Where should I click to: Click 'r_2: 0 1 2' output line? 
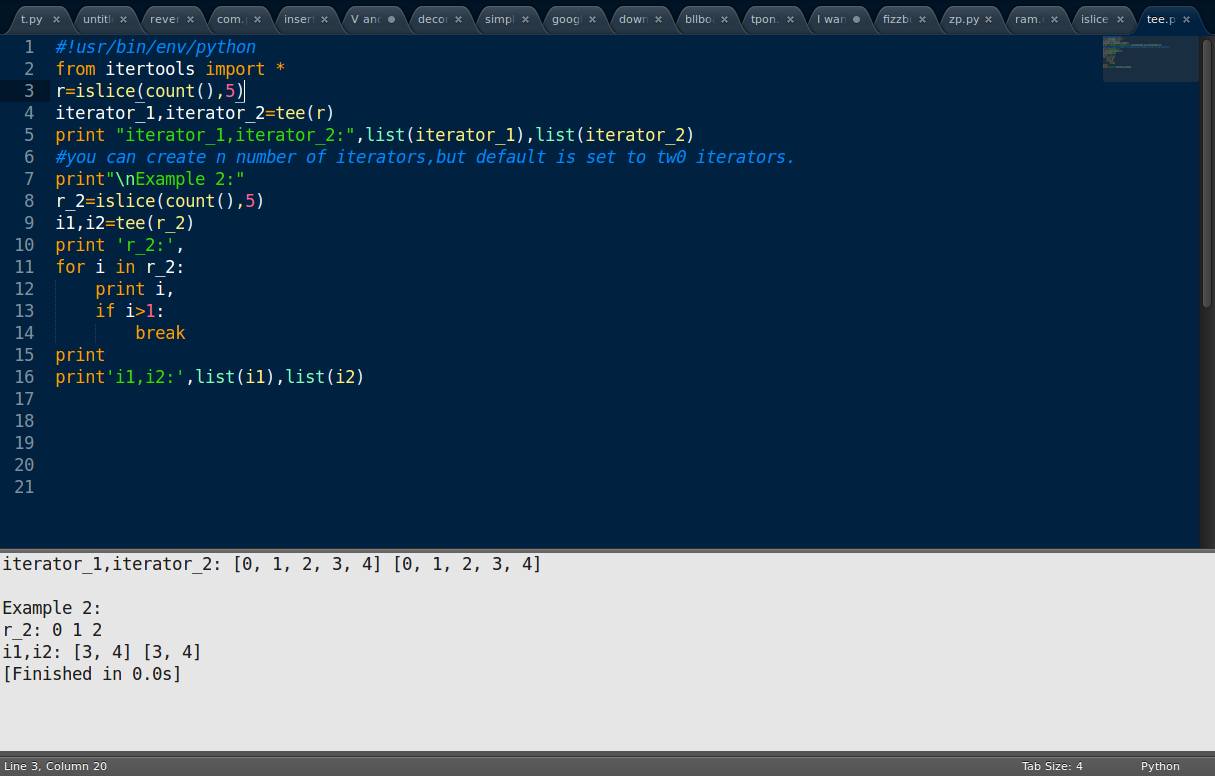pos(52,630)
